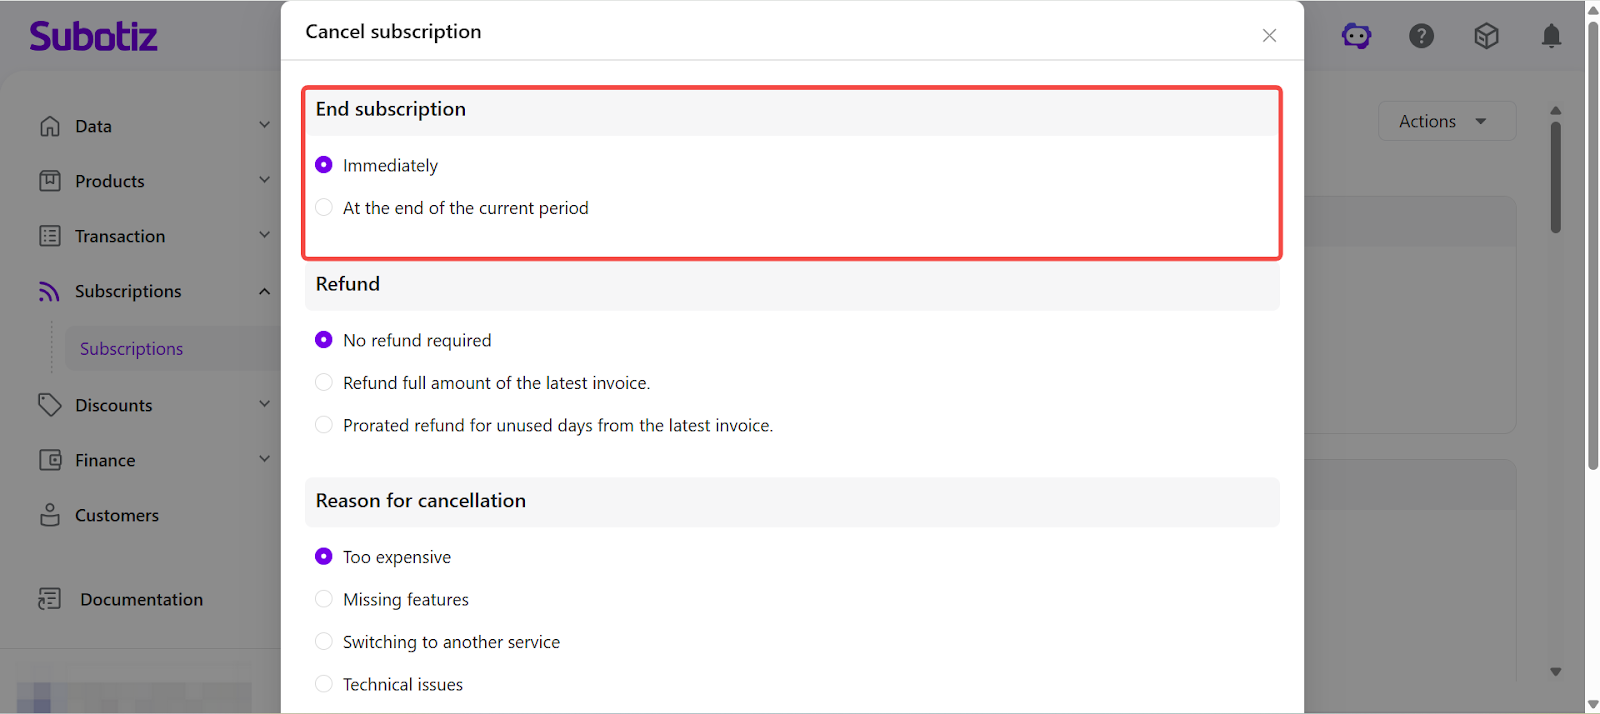Viewport: 1600px width, 714px height.
Task: Go to the Subscriptions sub-item link
Action: point(132,349)
